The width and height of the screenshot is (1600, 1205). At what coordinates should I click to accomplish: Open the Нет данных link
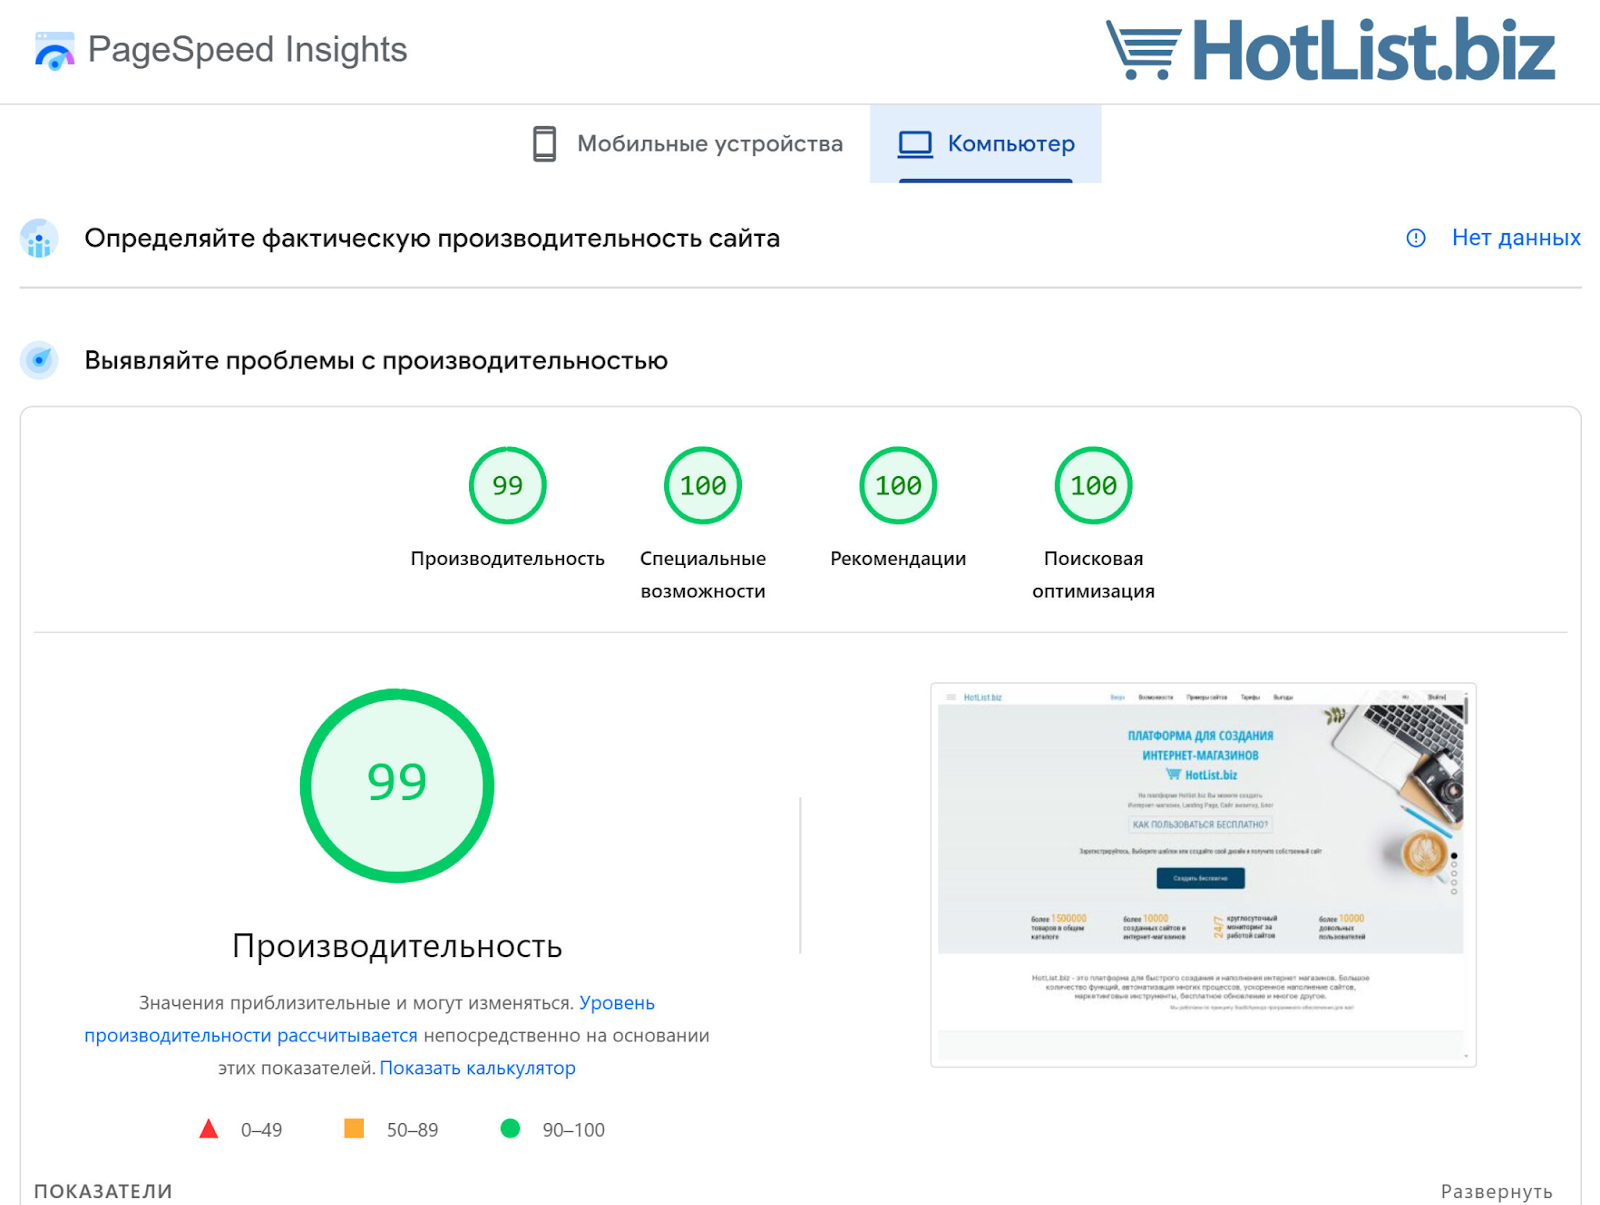(x=1515, y=238)
